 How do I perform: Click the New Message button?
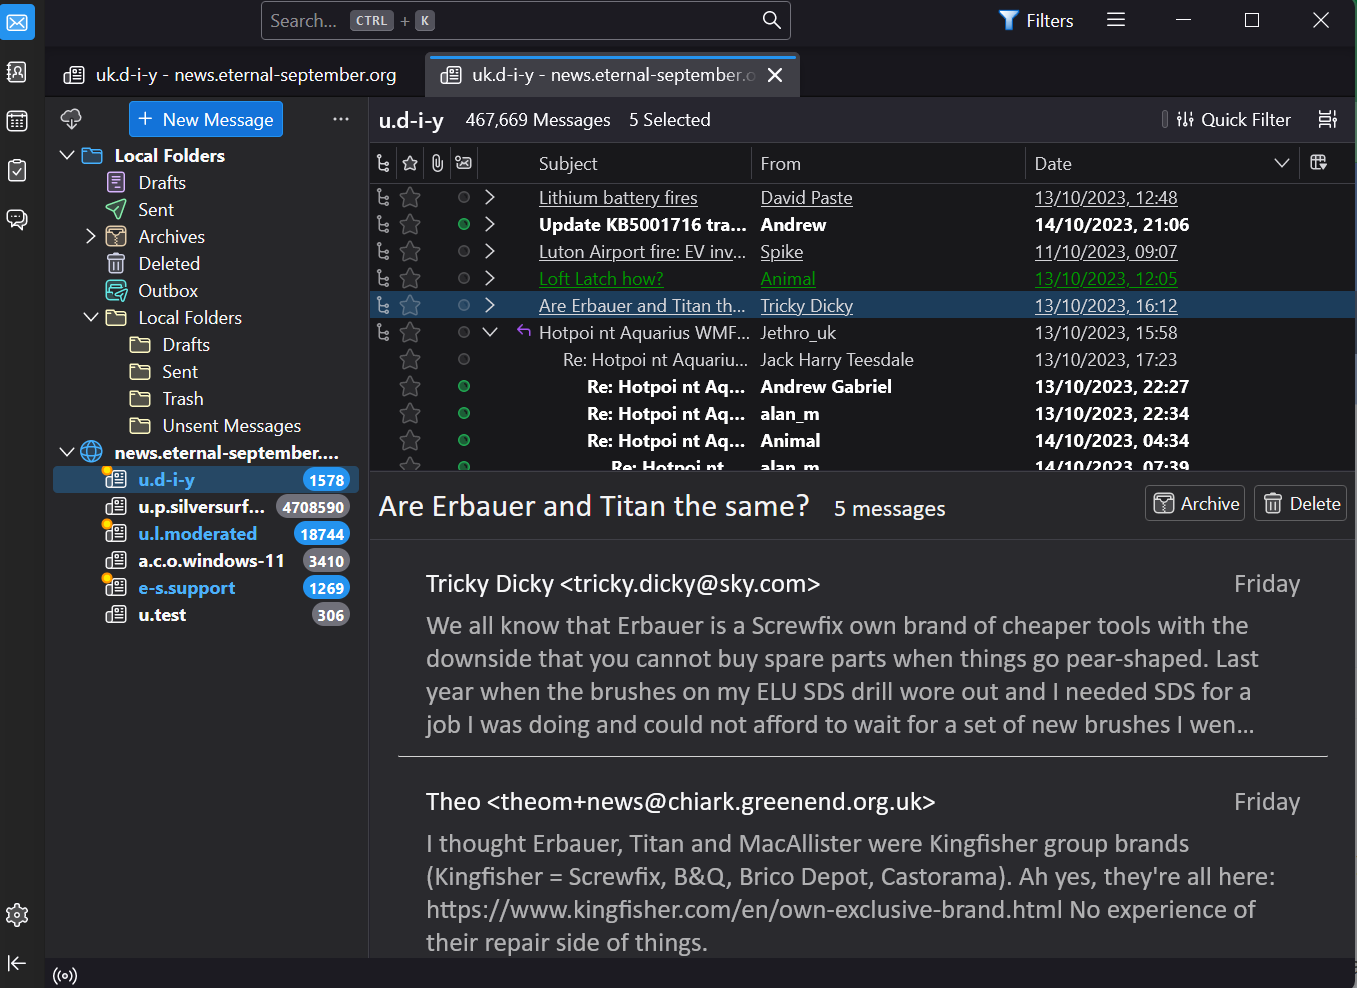(206, 120)
